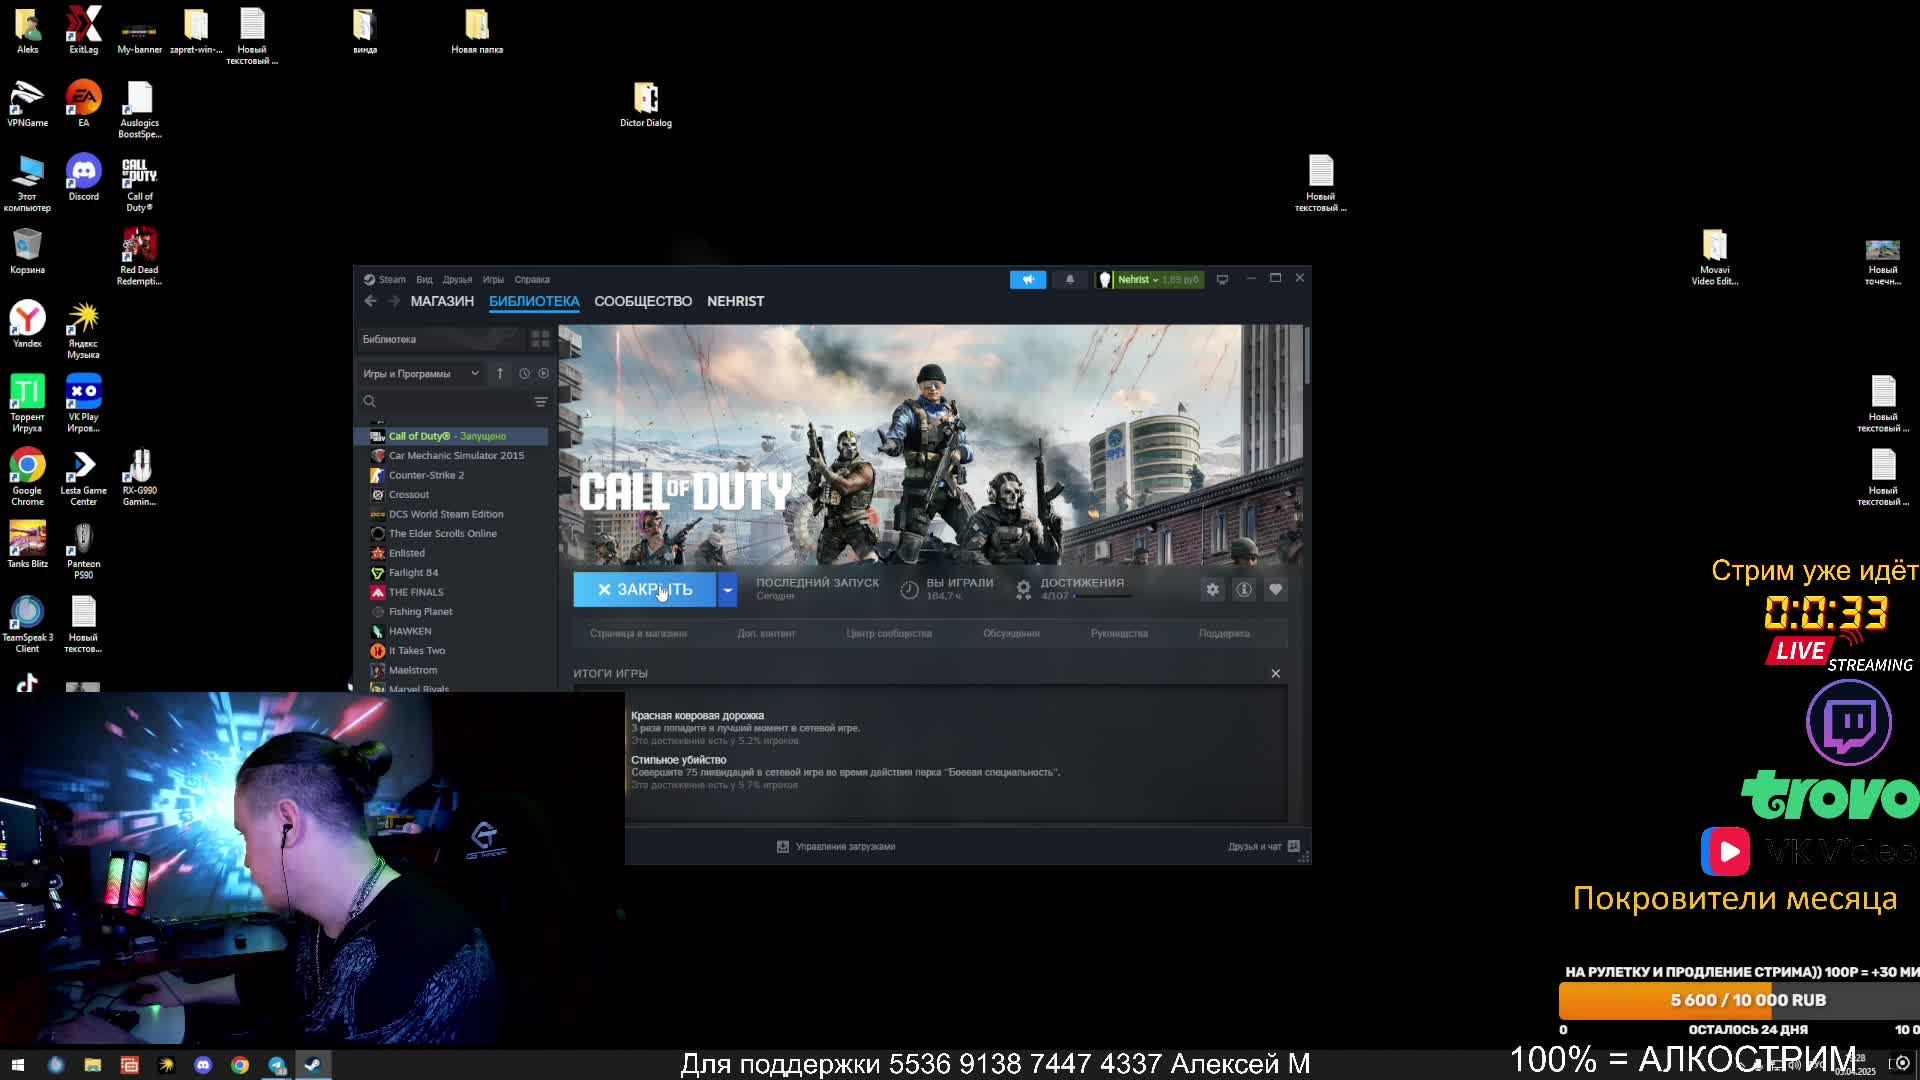Switch to Big Picture mode icon
The image size is (1920, 1080).
(x=1222, y=280)
